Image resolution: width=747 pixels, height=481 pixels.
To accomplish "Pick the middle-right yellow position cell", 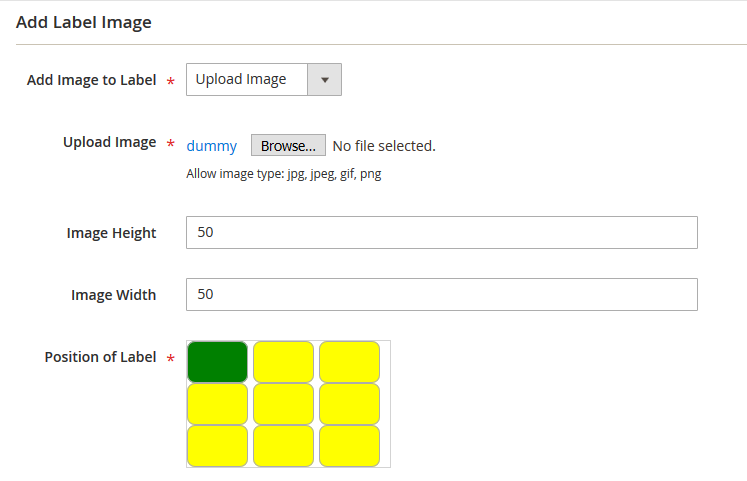I will pyautogui.click(x=349, y=404).
